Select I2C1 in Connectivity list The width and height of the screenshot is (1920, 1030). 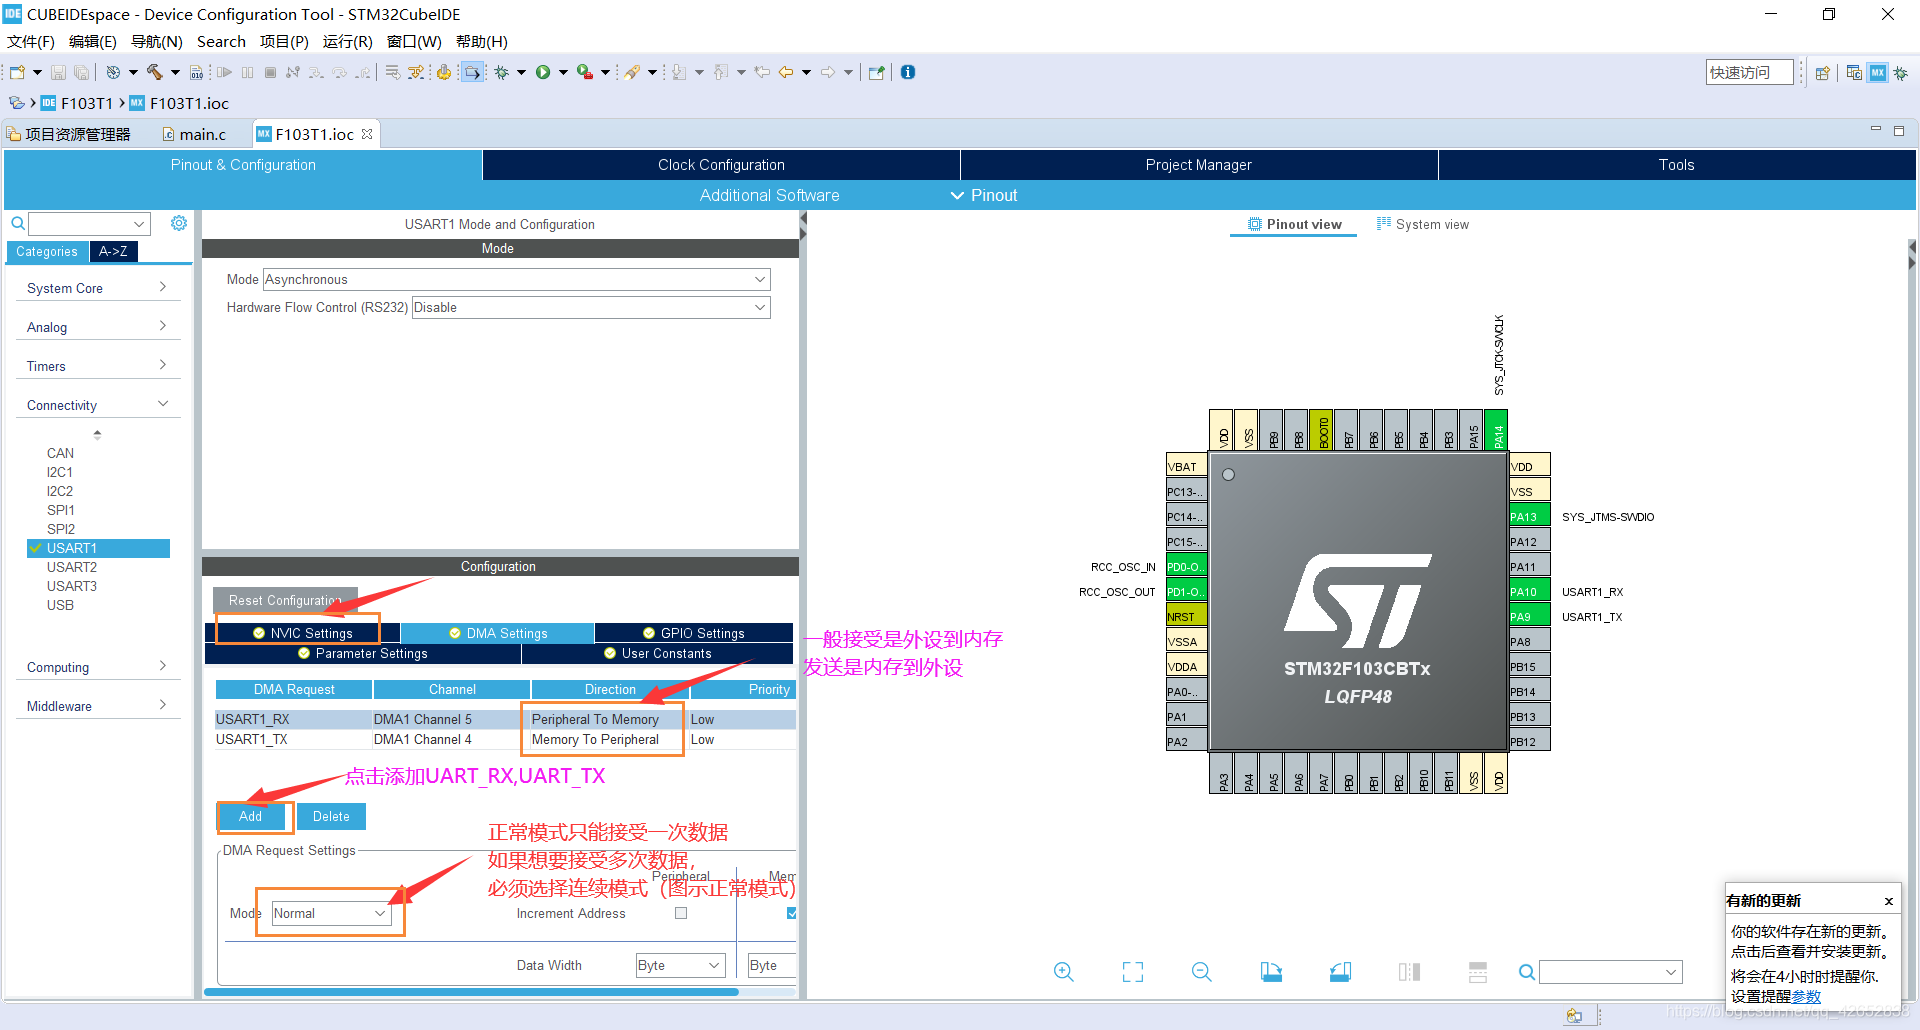pyautogui.click(x=60, y=472)
